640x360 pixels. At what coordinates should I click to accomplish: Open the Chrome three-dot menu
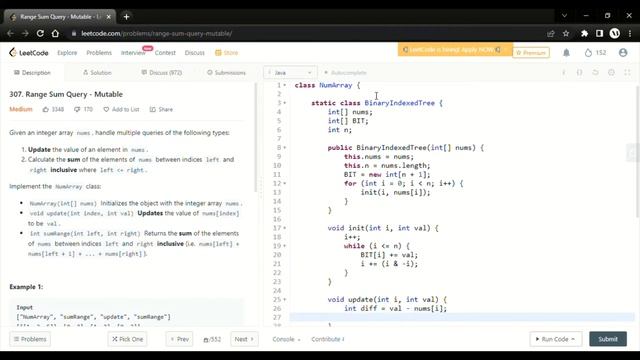(630, 33)
